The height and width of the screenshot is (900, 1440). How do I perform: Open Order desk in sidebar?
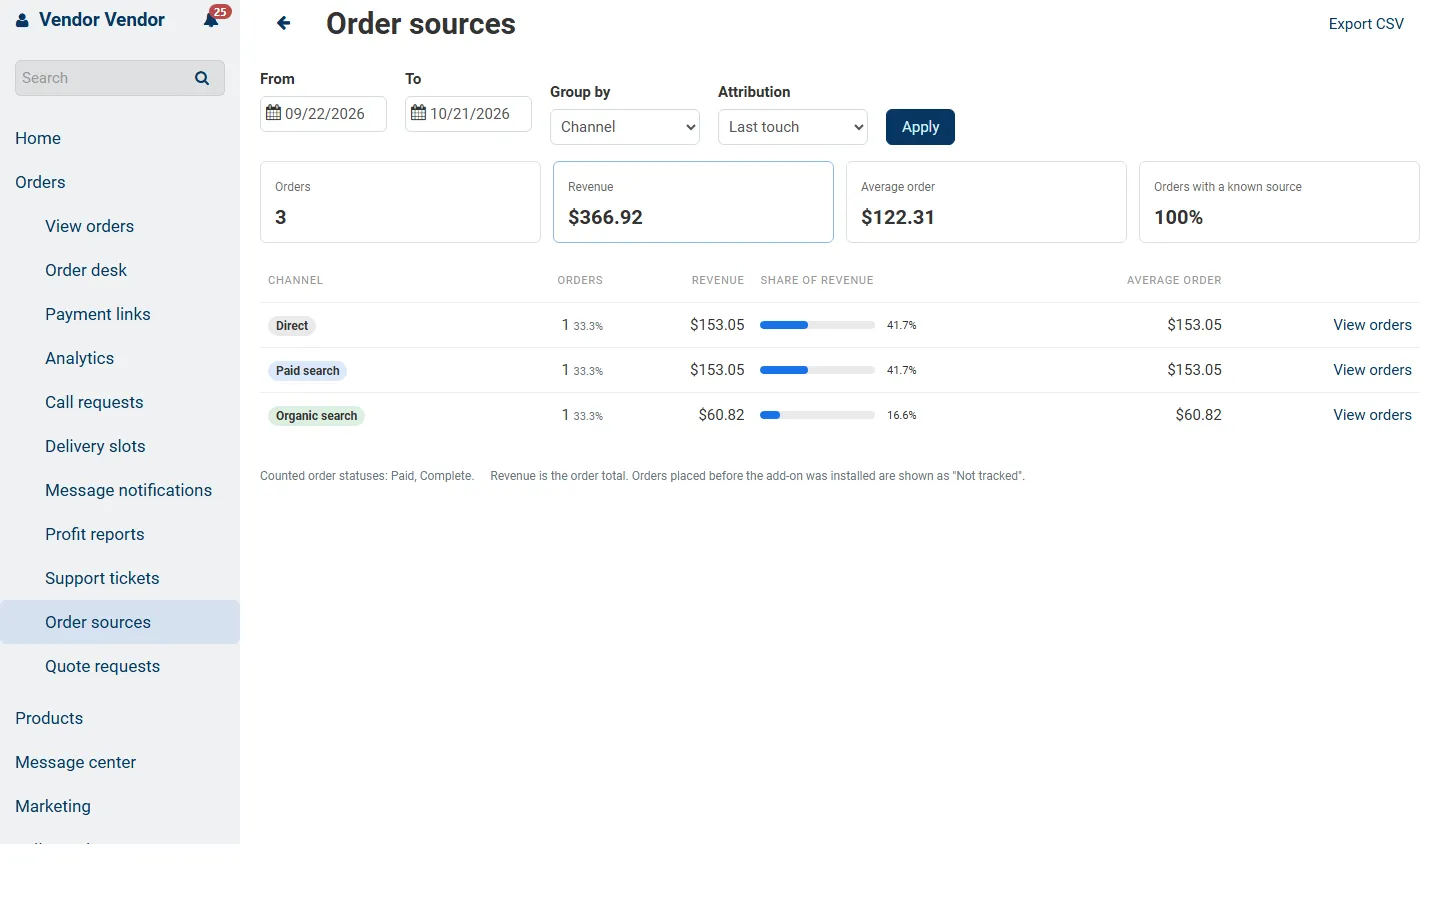(x=86, y=270)
